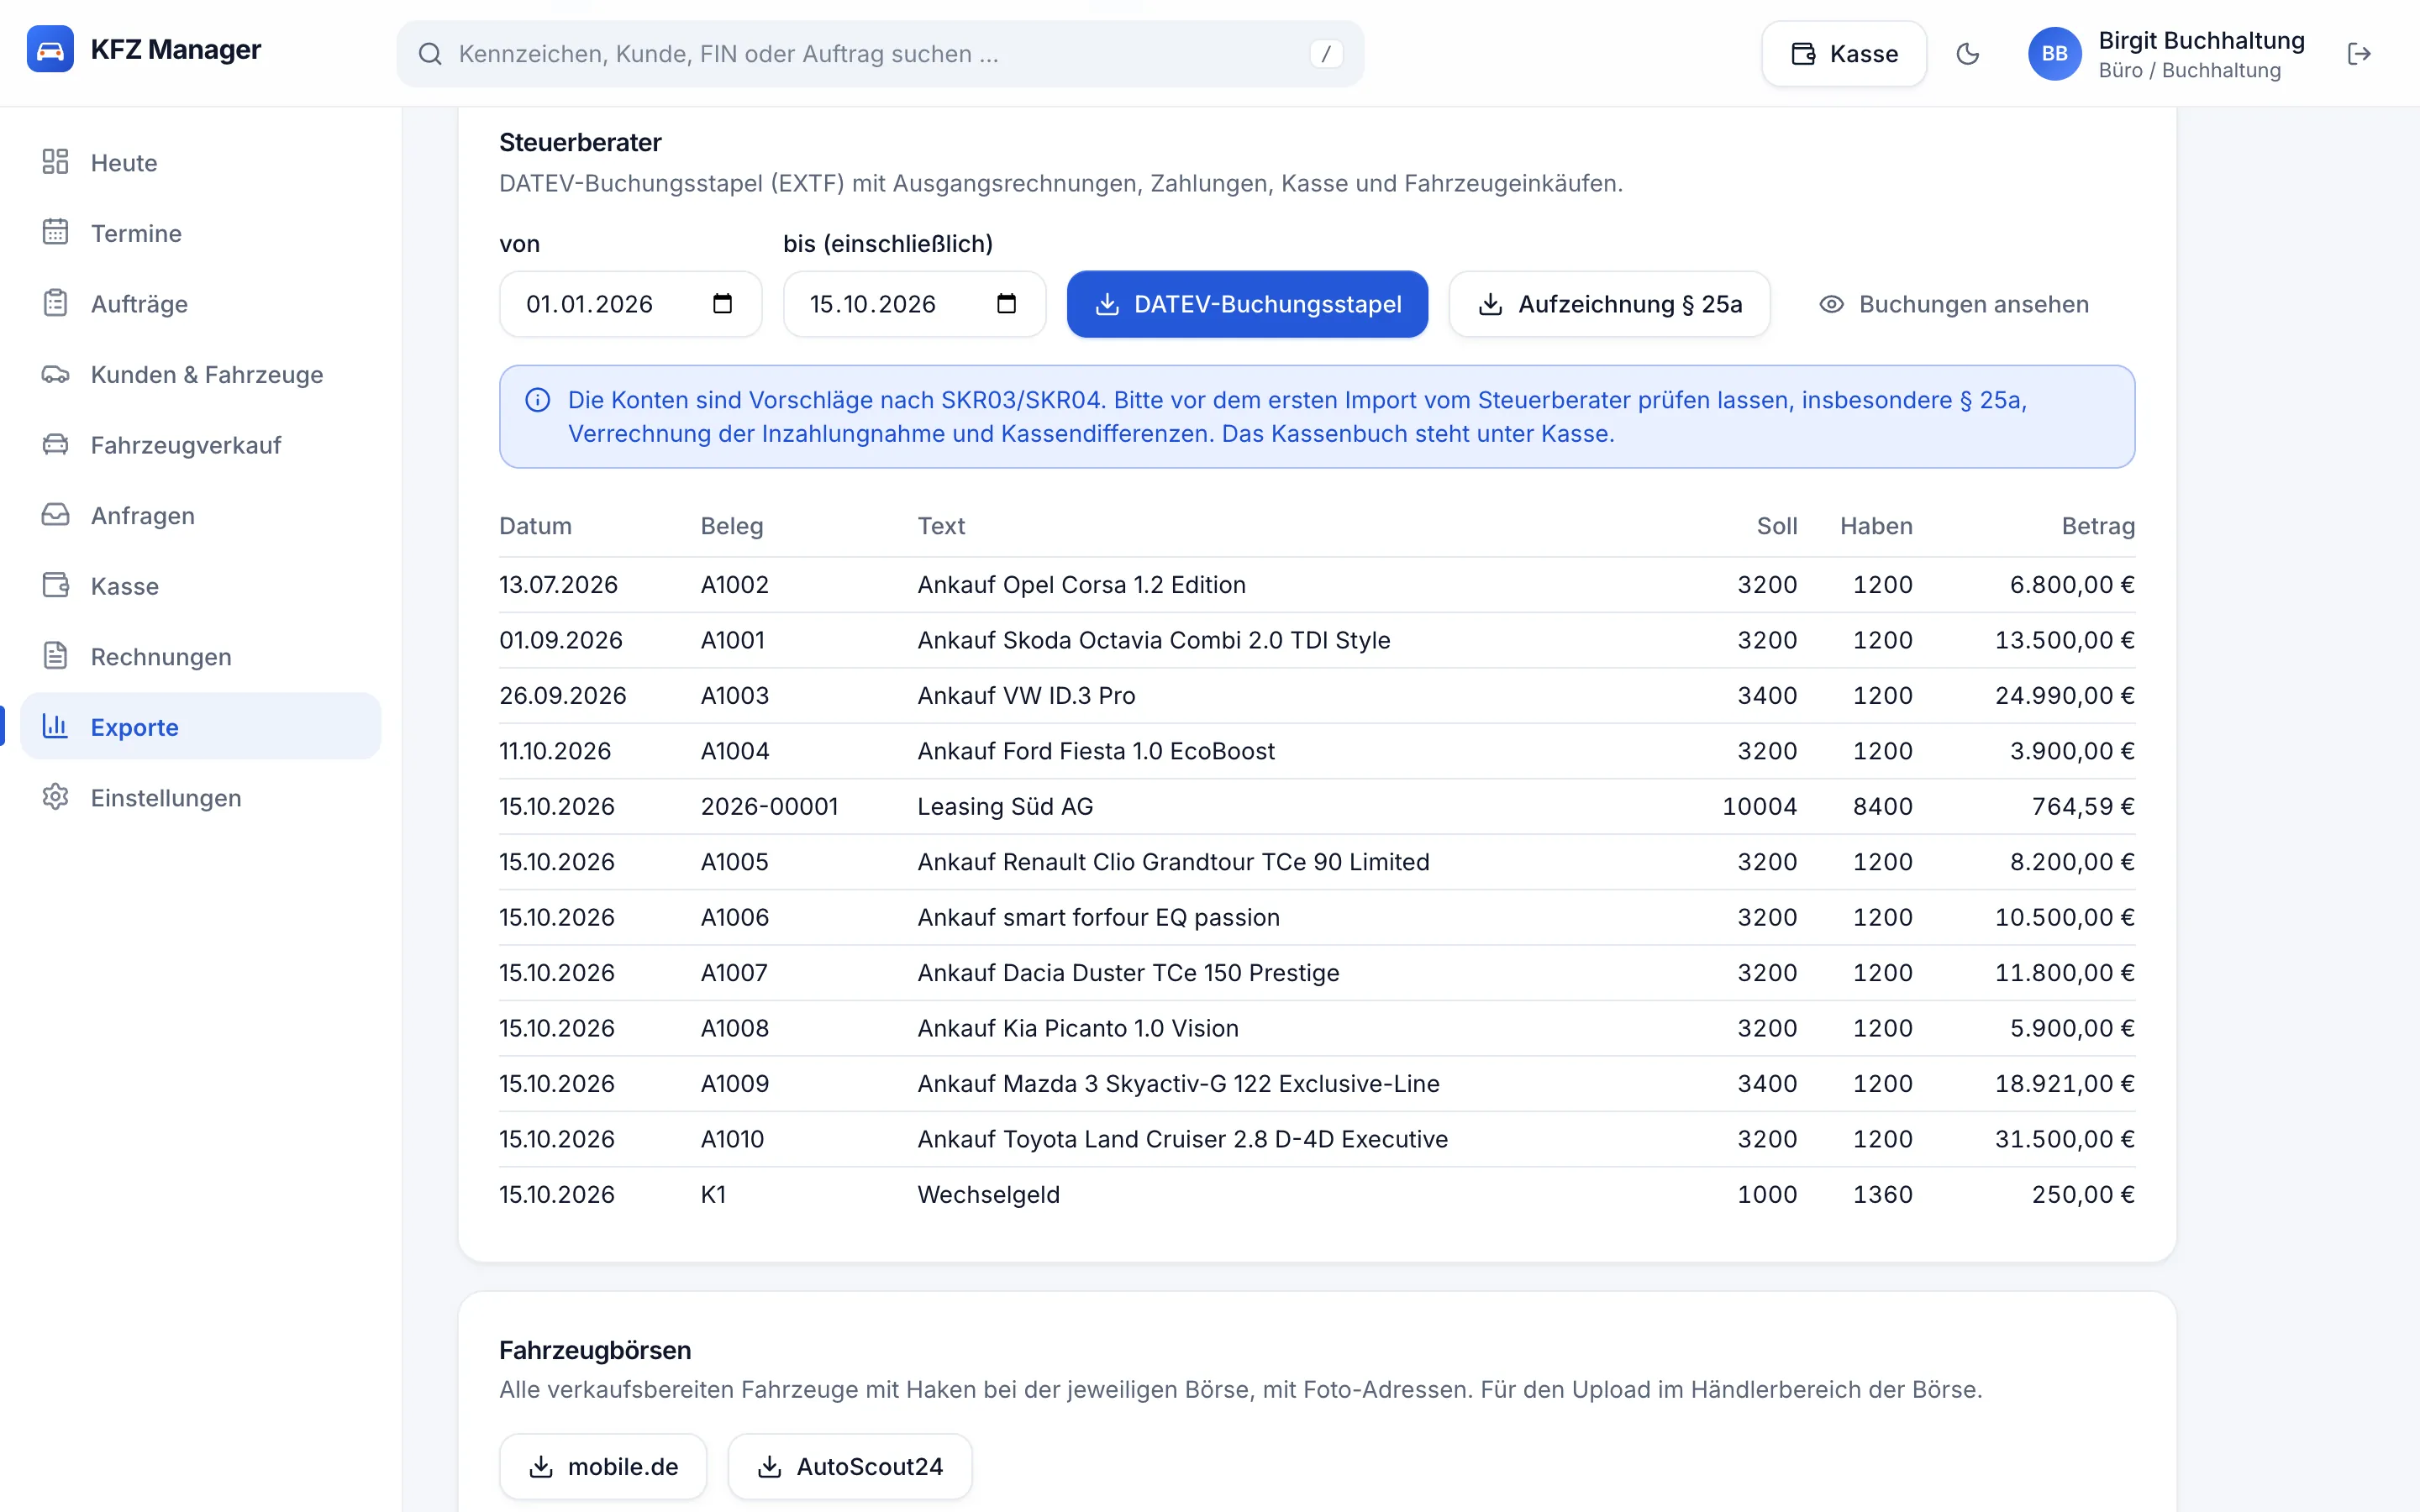Open Kunden & Fahrzeuge in sidebar
The height and width of the screenshot is (1512, 2420).
pyautogui.click(x=200, y=374)
